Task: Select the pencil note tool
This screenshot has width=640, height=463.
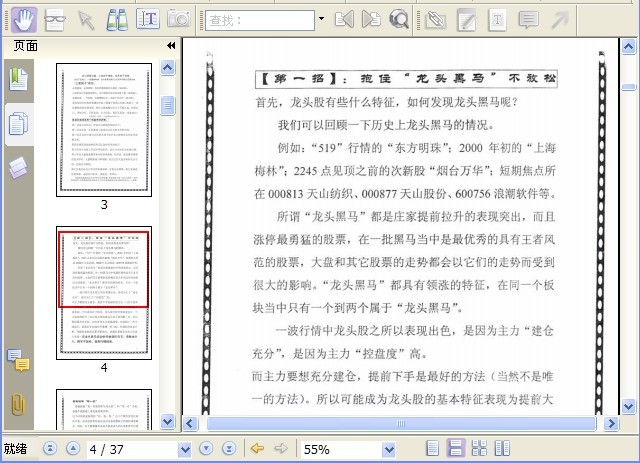Action: pyautogui.click(x=467, y=20)
